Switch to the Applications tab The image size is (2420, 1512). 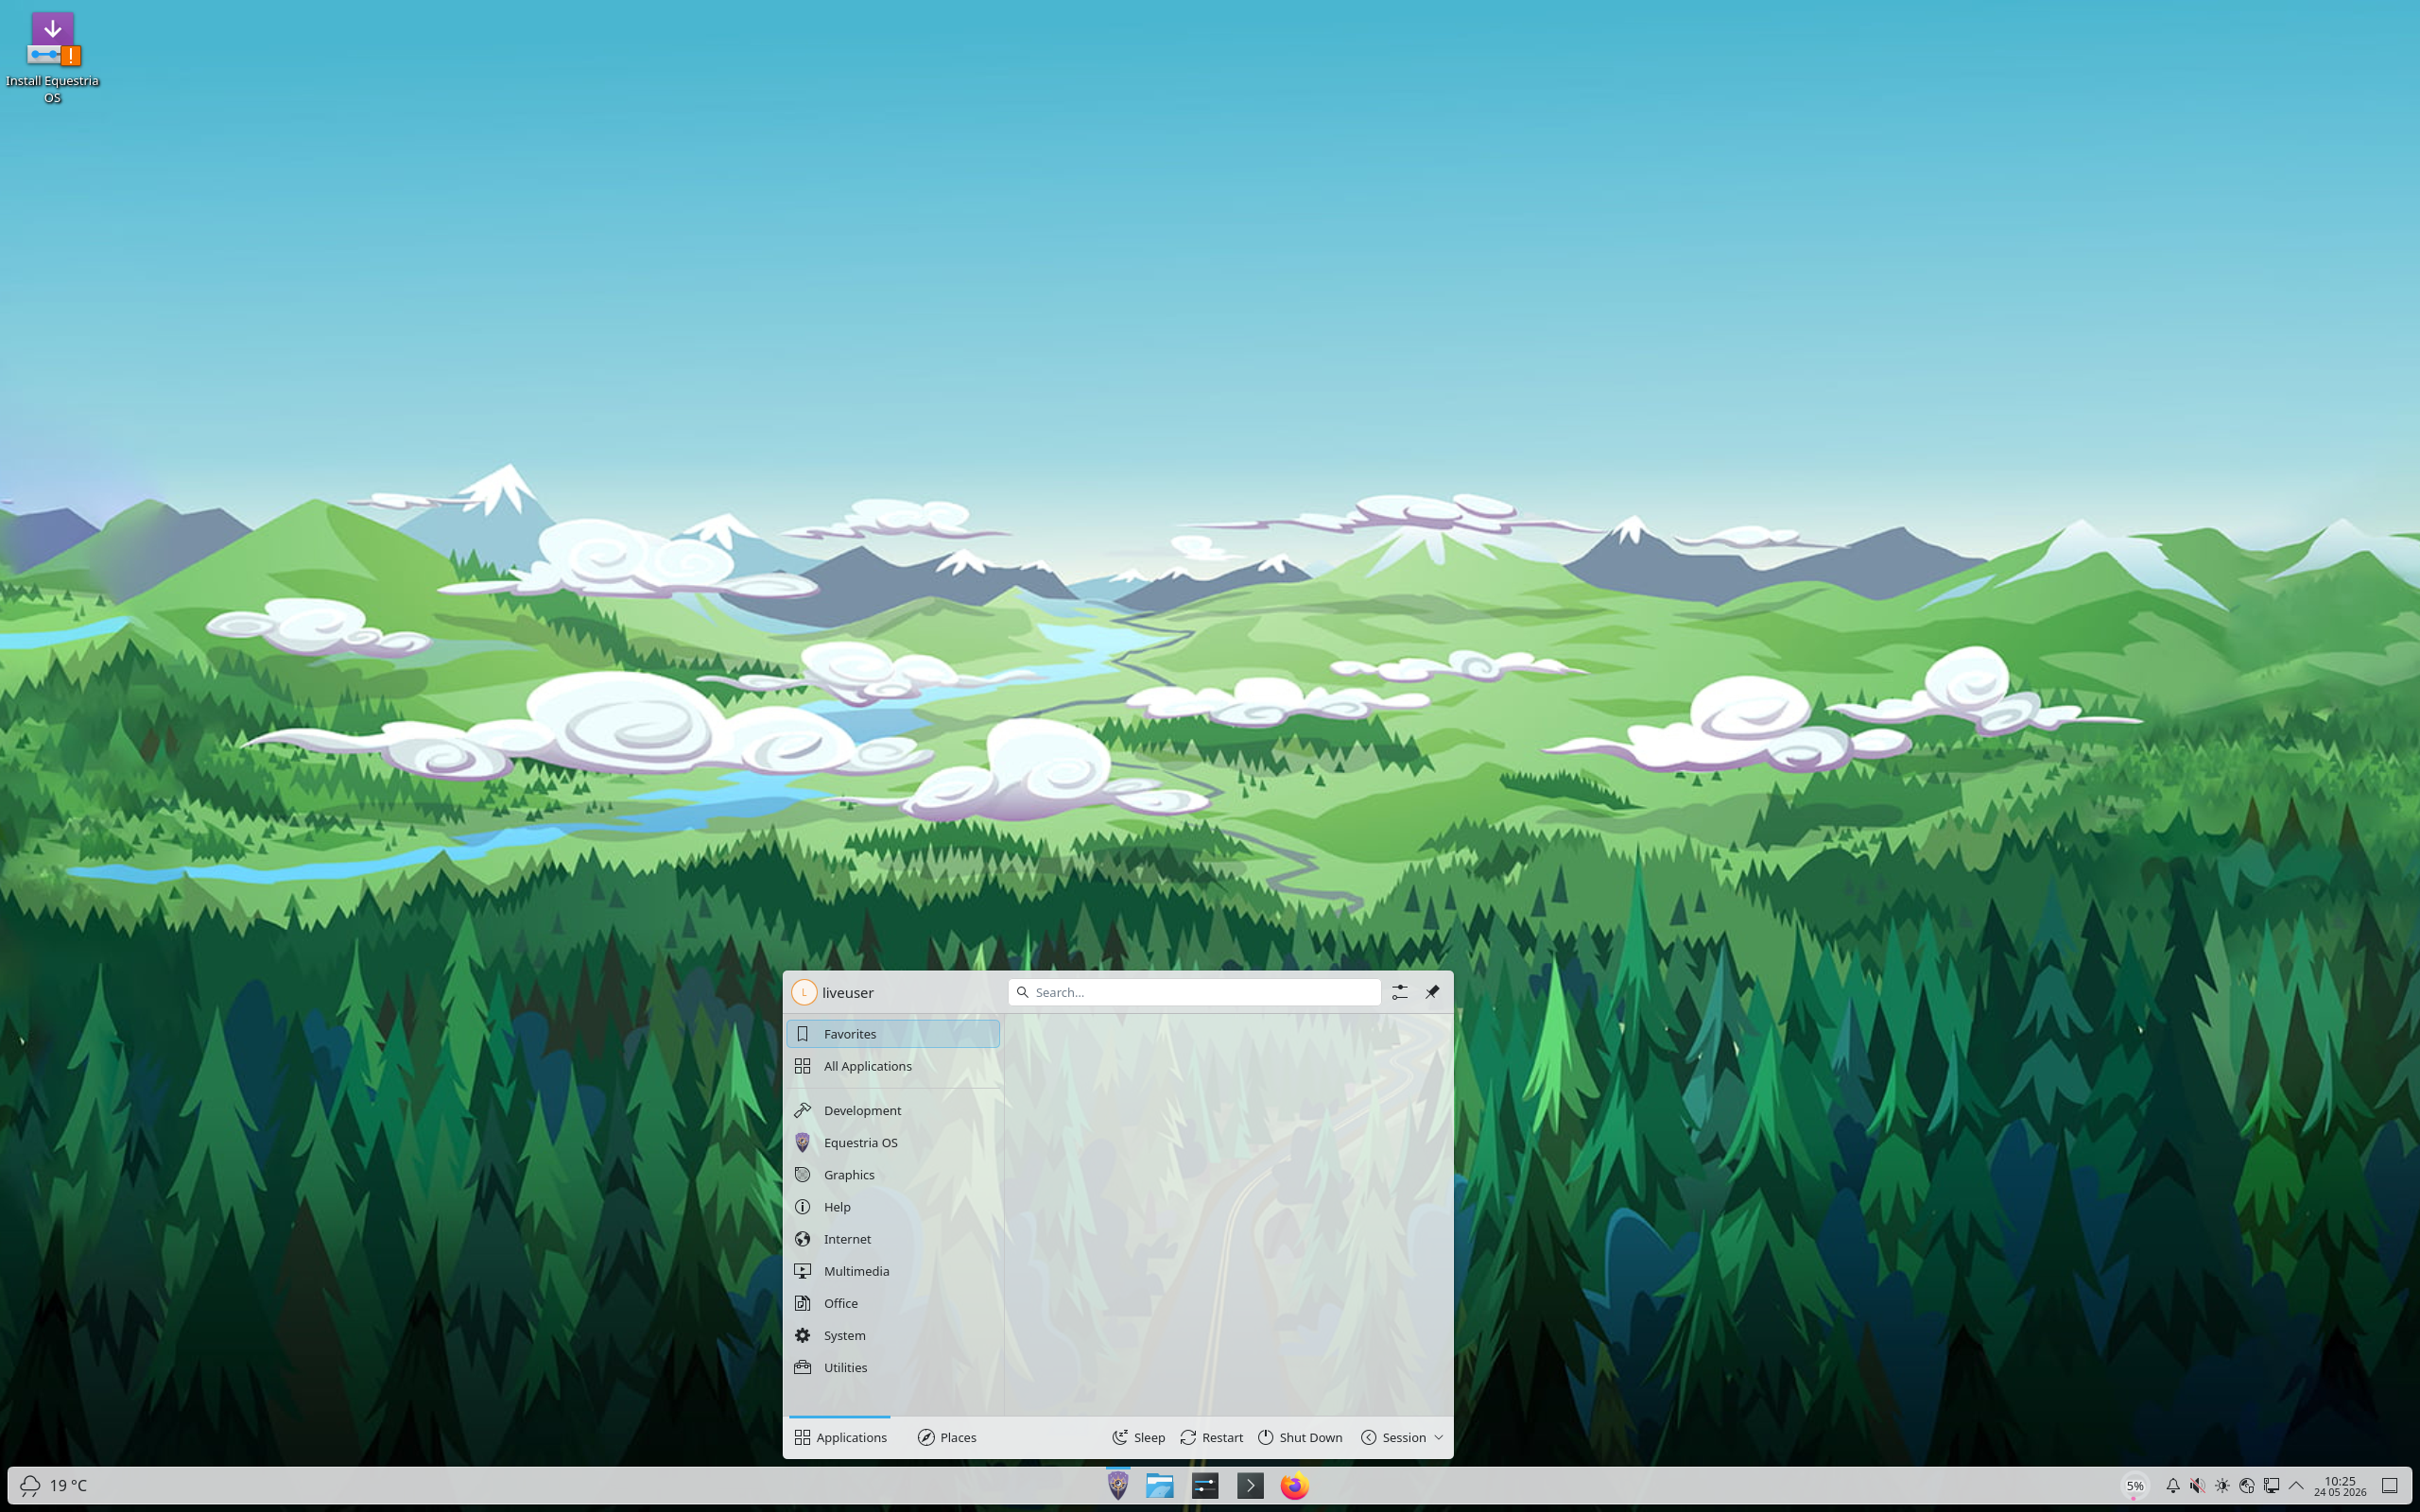(840, 1437)
